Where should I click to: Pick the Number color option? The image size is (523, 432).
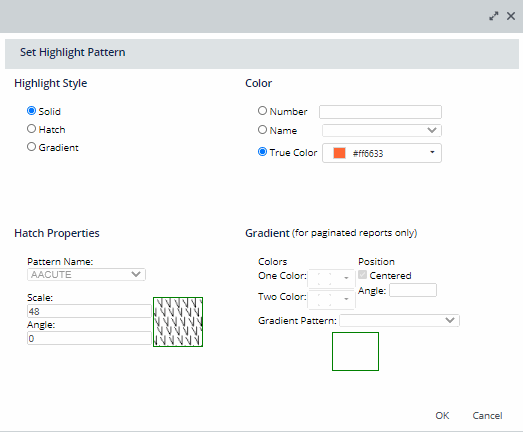[263, 111]
